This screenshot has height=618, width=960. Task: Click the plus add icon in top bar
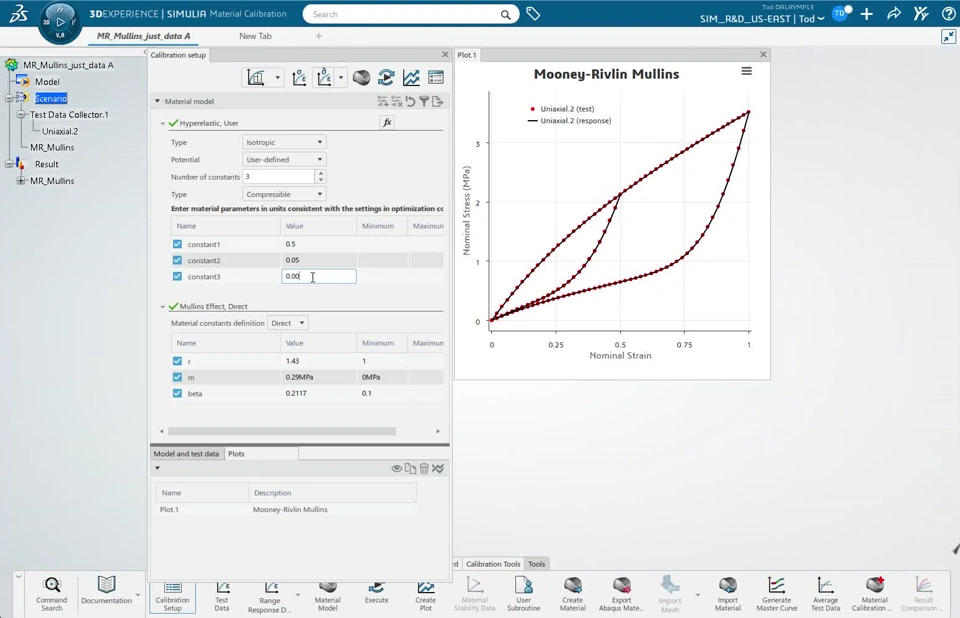tap(866, 14)
